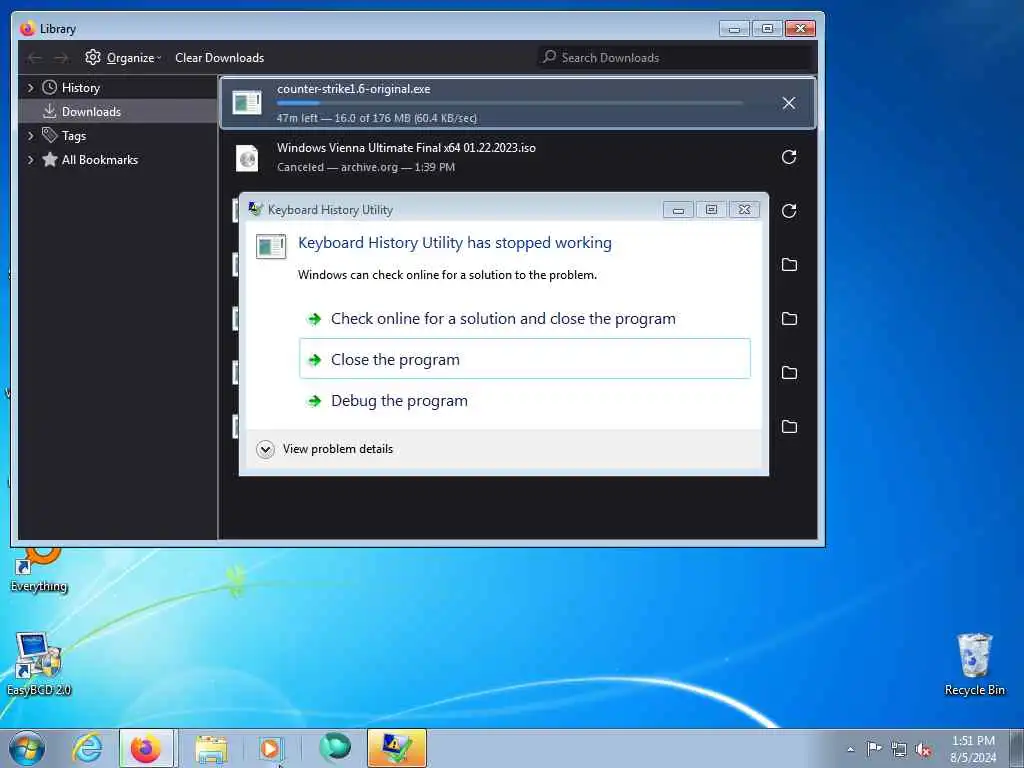Click Keyboard History Utility title bar icon
1024x768 pixels.
[255, 209]
